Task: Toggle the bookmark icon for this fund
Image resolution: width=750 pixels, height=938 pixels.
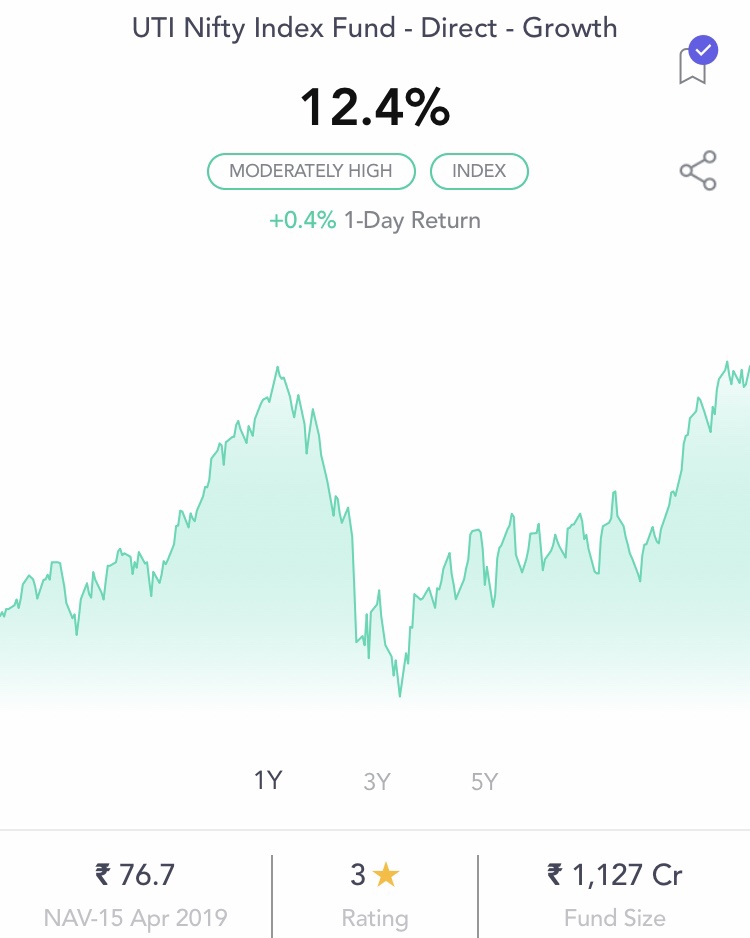Action: (696, 62)
